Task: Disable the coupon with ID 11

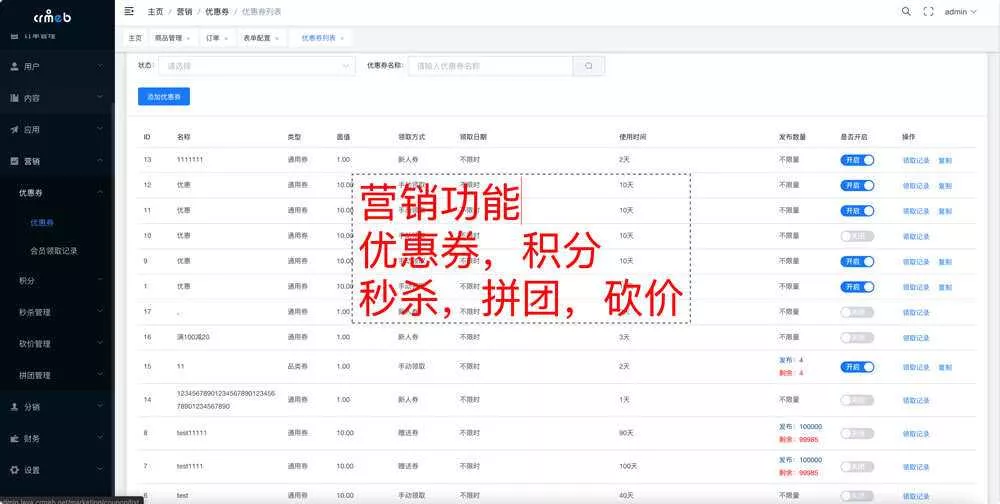Action: (857, 211)
